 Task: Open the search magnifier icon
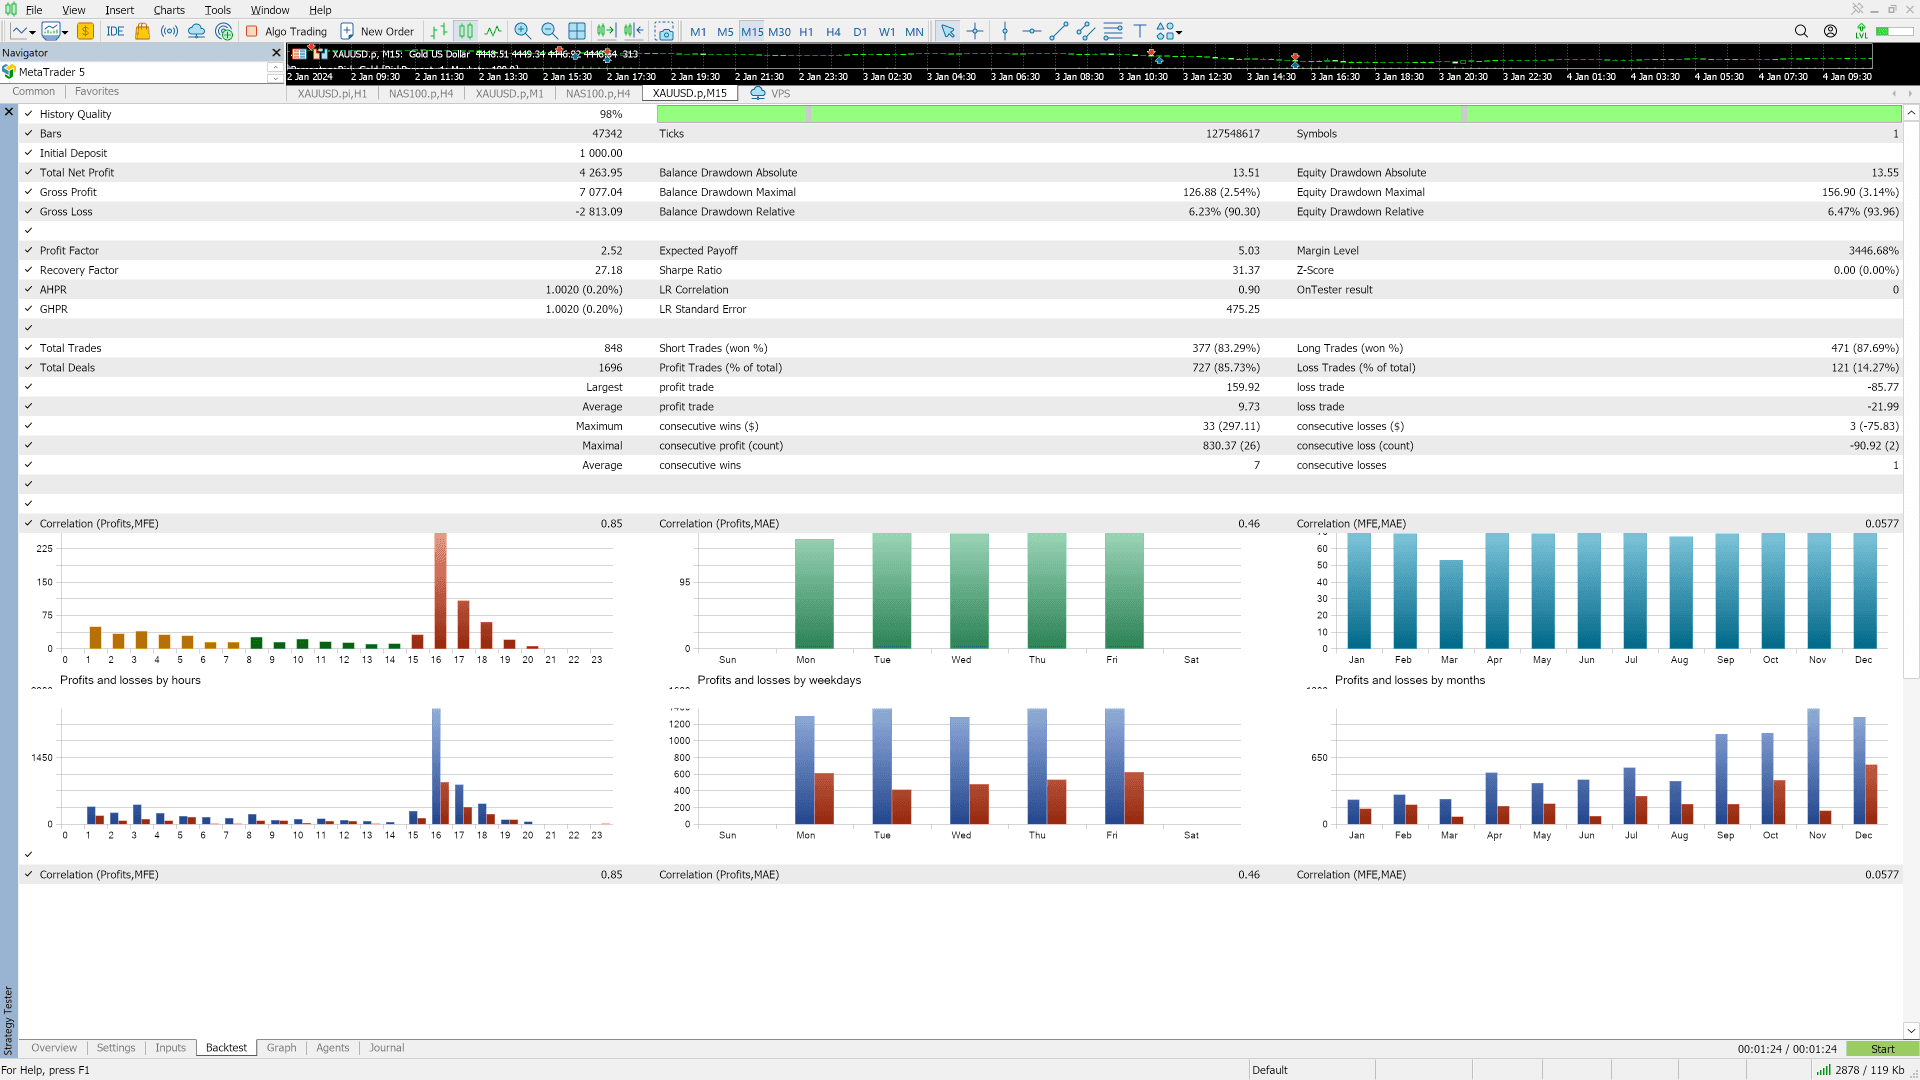pos(1801,31)
